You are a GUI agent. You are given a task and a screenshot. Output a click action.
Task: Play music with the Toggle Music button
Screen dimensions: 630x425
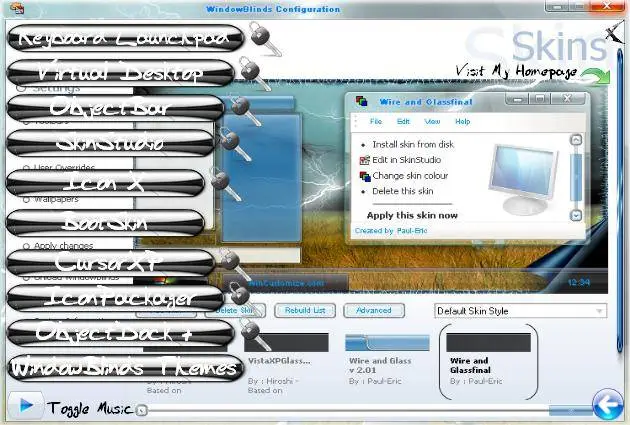[26, 406]
